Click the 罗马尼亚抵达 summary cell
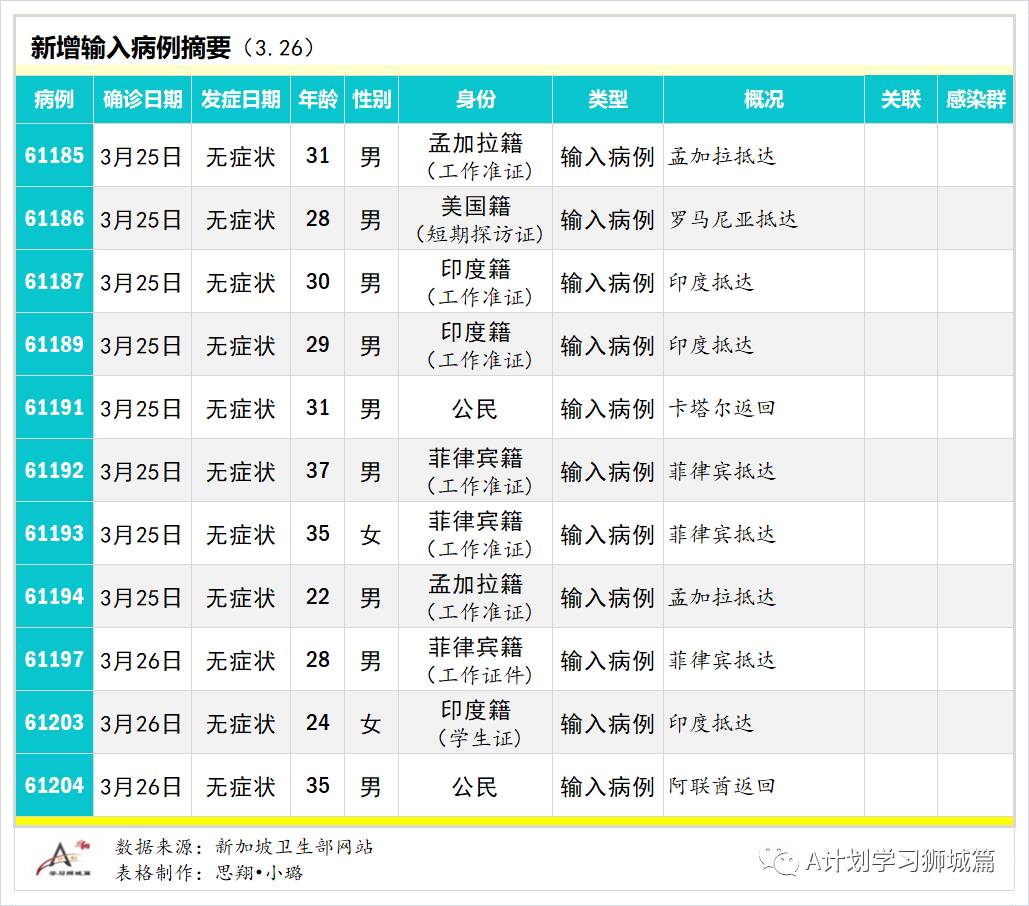 735,219
